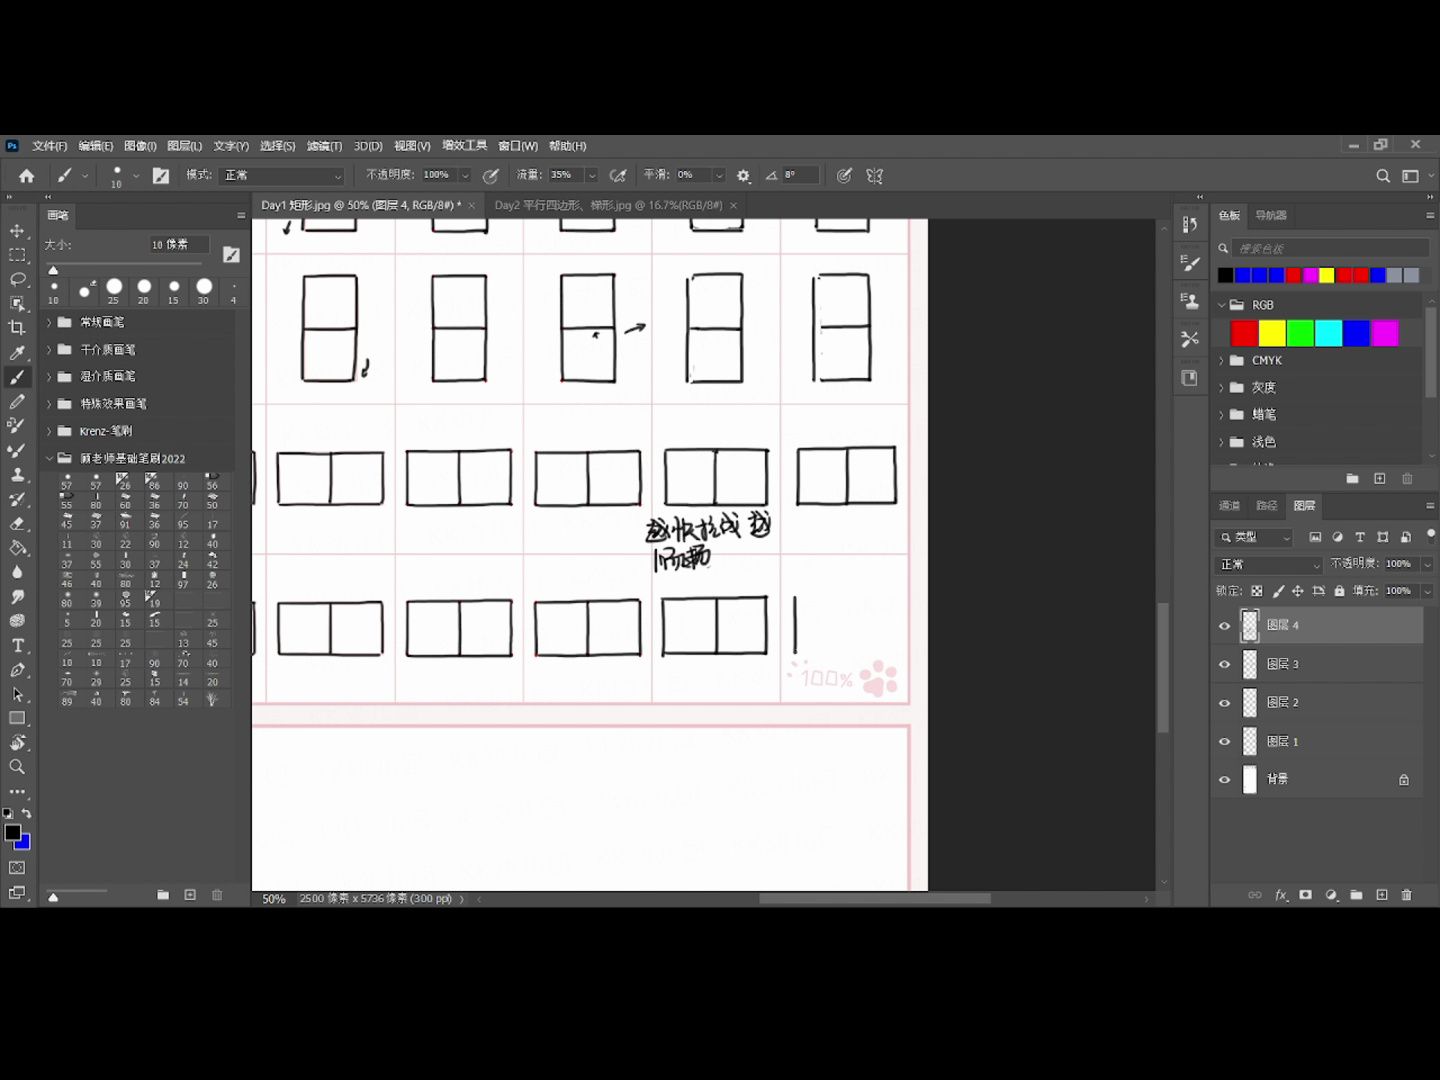Open Clone Source dock icon
The image size is (1440, 1080).
coord(1189,300)
